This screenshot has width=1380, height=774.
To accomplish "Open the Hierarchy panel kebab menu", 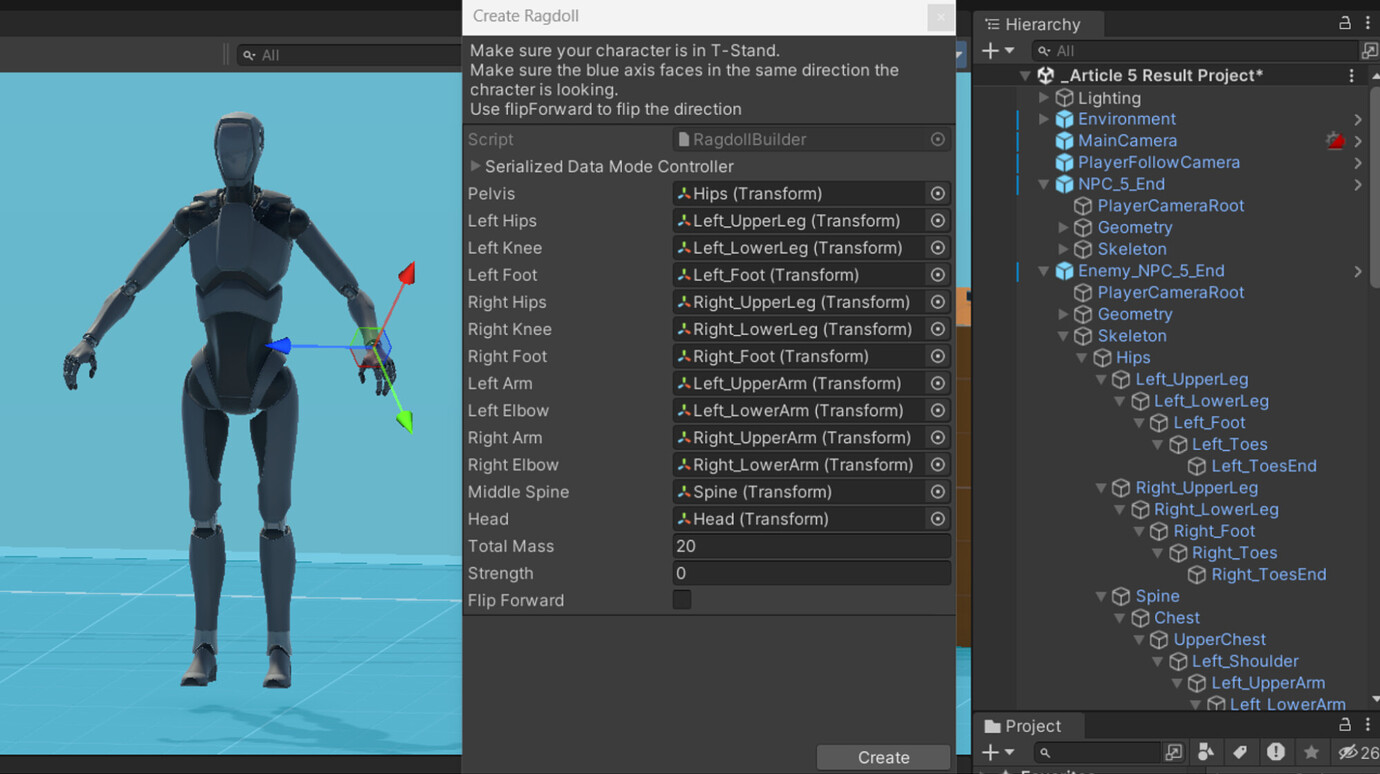I will (x=1368, y=23).
